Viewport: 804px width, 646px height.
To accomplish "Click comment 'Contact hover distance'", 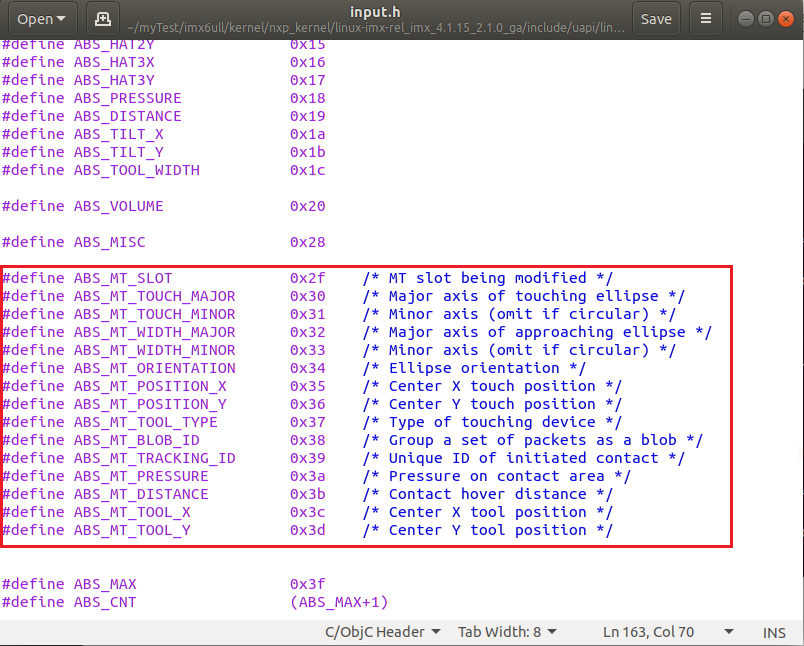I will 488,494.
